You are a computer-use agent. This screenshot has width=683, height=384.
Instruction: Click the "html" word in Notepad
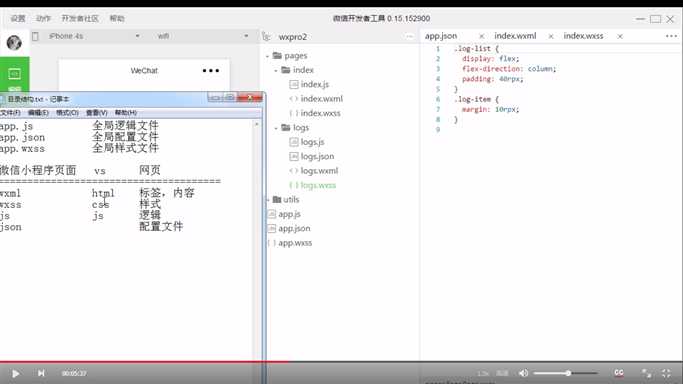click(x=103, y=193)
